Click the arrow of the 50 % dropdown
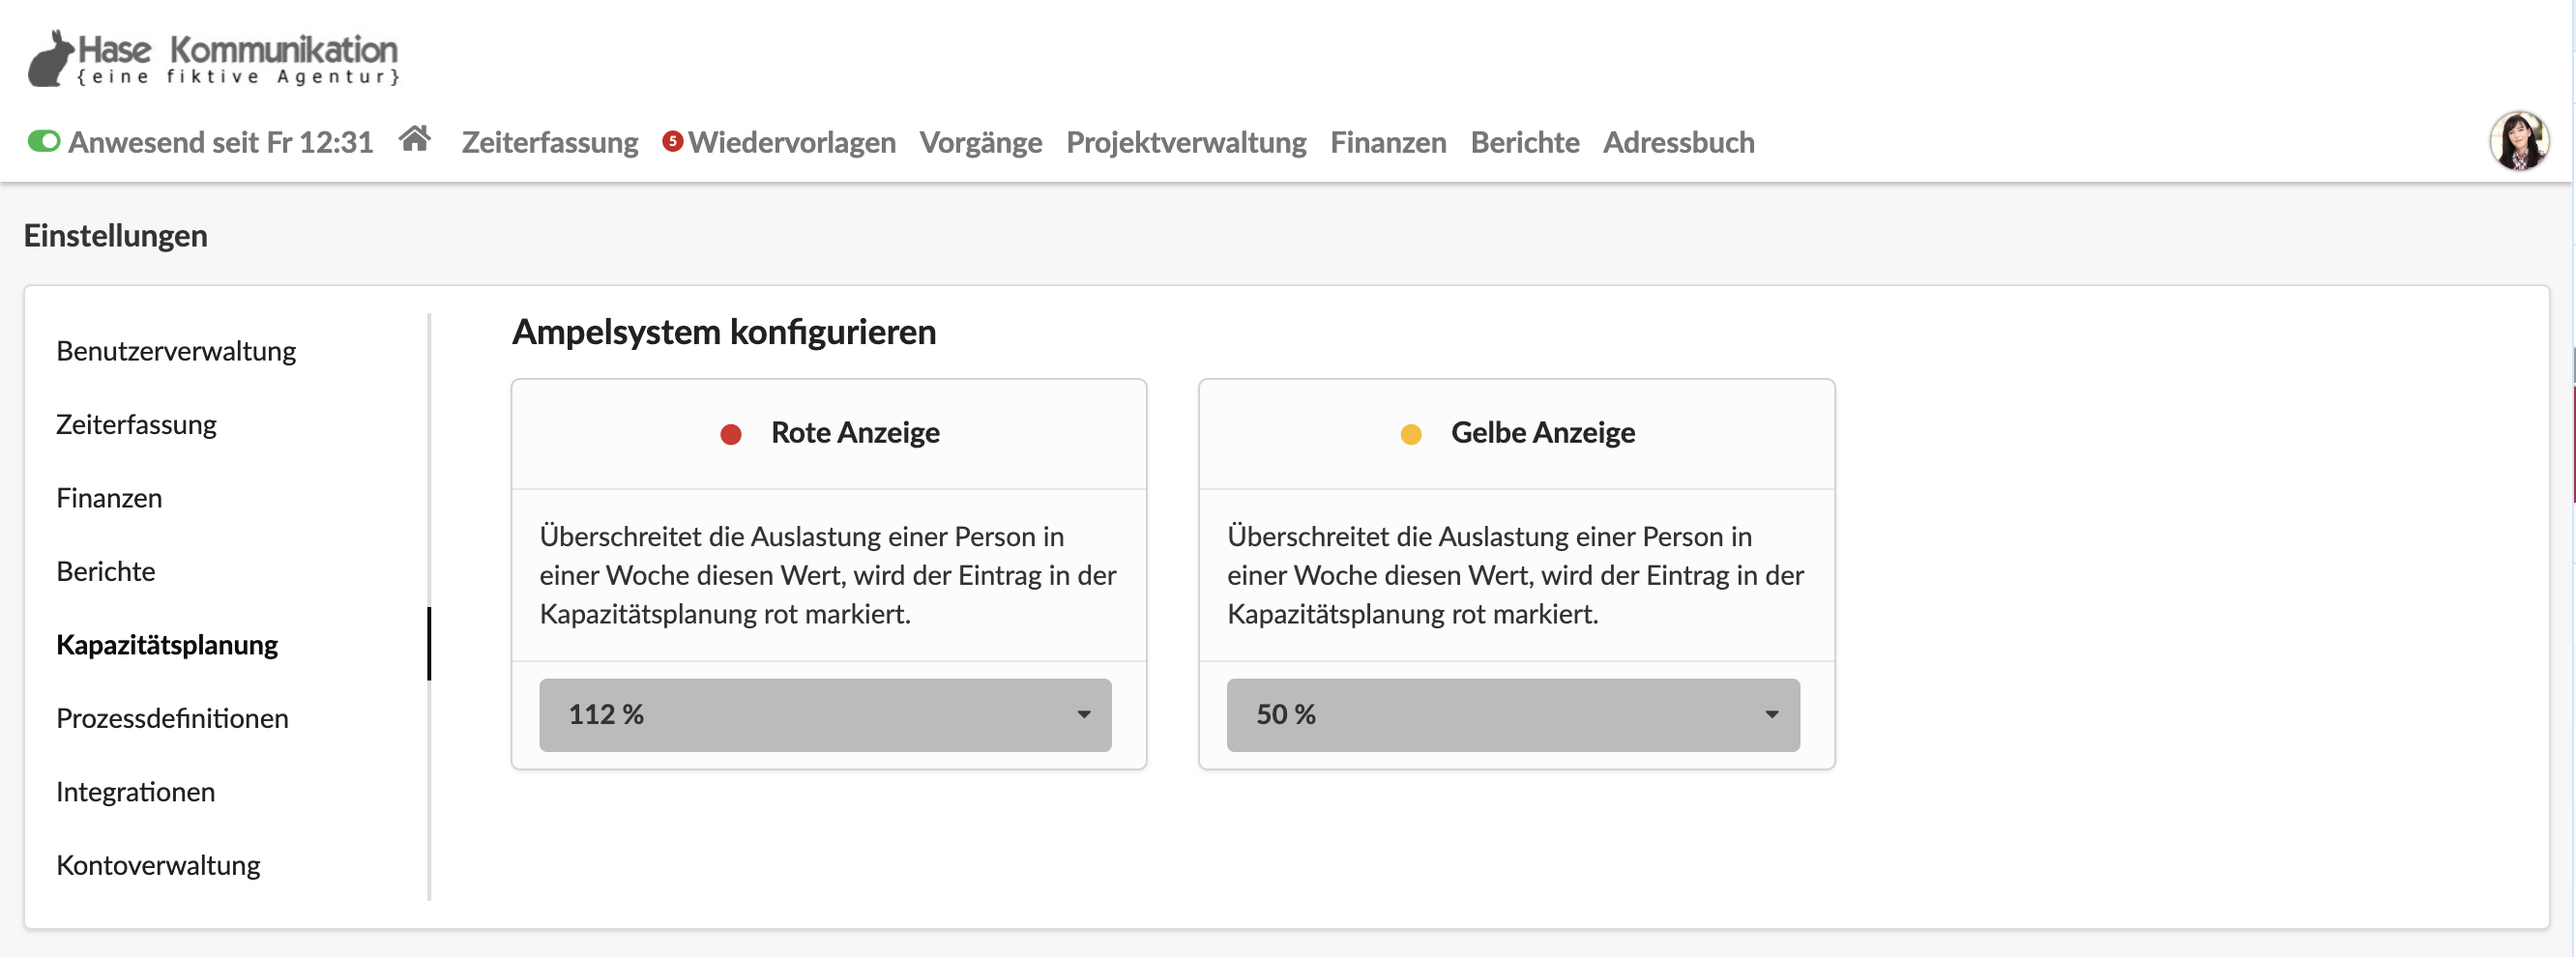Image resolution: width=2576 pixels, height=957 pixels. pyautogui.click(x=1771, y=715)
